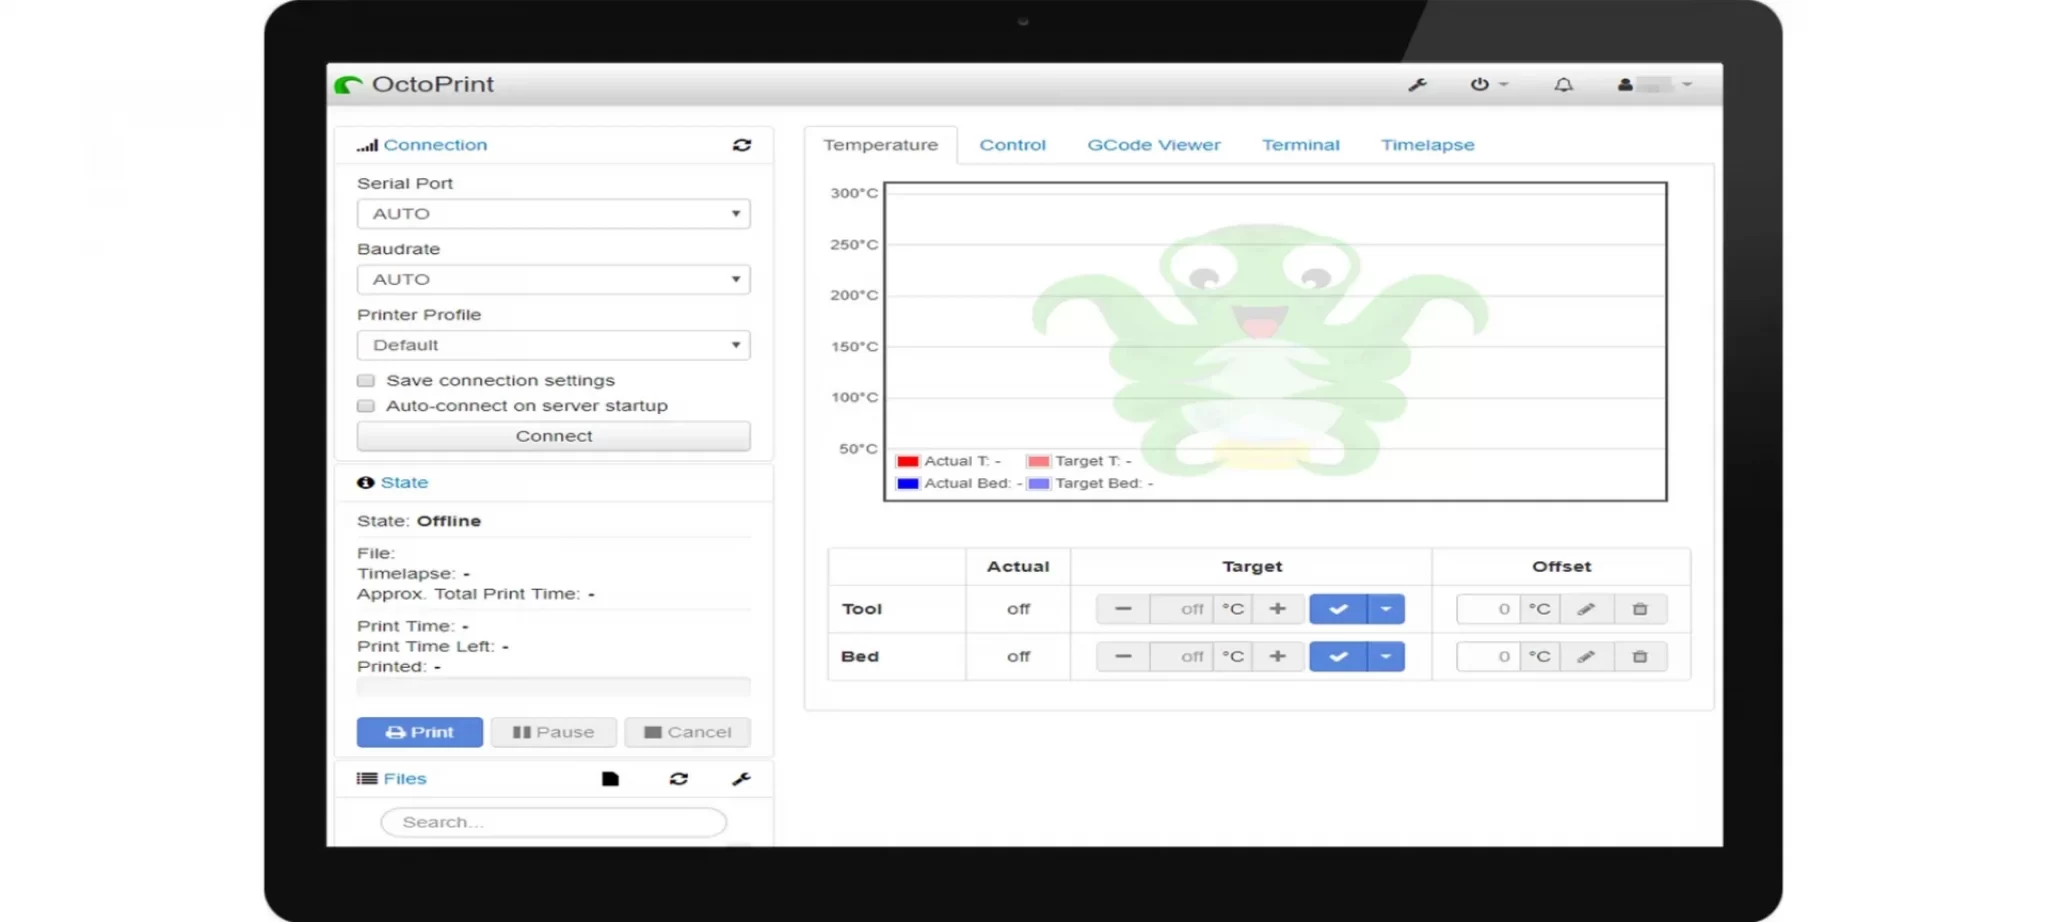Clear the Tool offset with trash icon
The width and height of the screenshot is (2048, 922).
[x=1640, y=609]
